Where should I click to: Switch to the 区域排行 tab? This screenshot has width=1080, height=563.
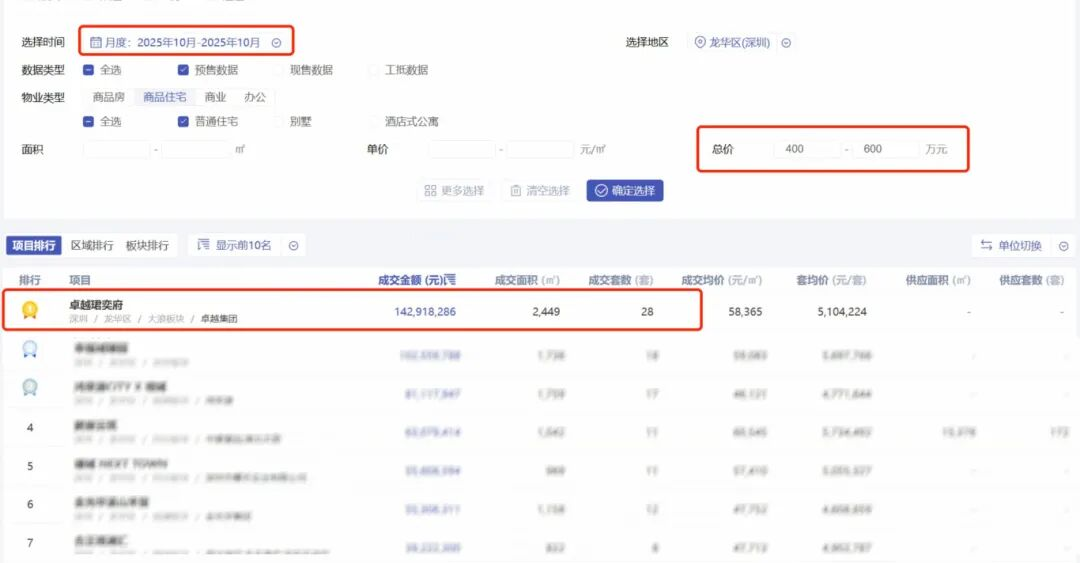pos(91,246)
